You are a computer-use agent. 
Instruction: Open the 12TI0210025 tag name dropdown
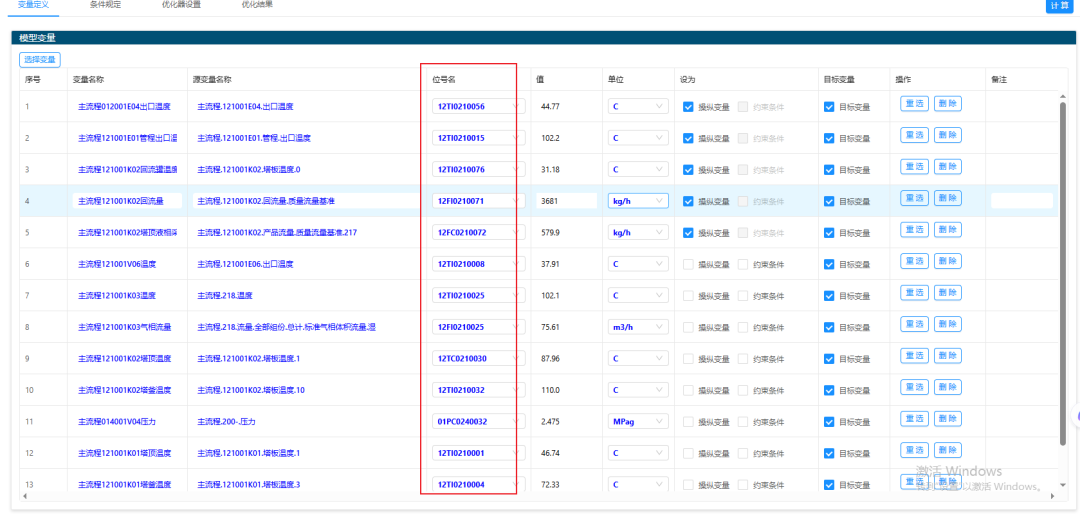[479, 295]
